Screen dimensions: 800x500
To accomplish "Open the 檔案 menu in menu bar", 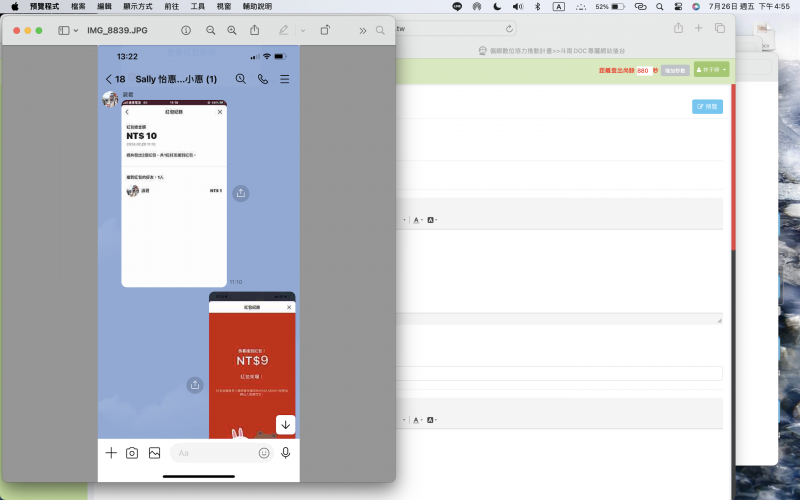I will pyautogui.click(x=78, y=6).
